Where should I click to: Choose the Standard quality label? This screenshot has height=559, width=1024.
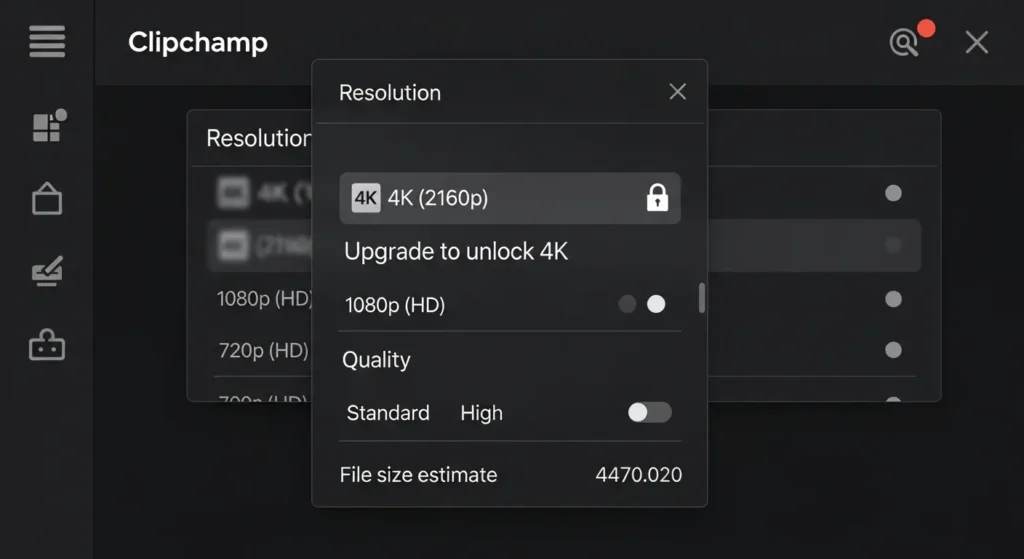pyautogui.click(x=388, y=413)
